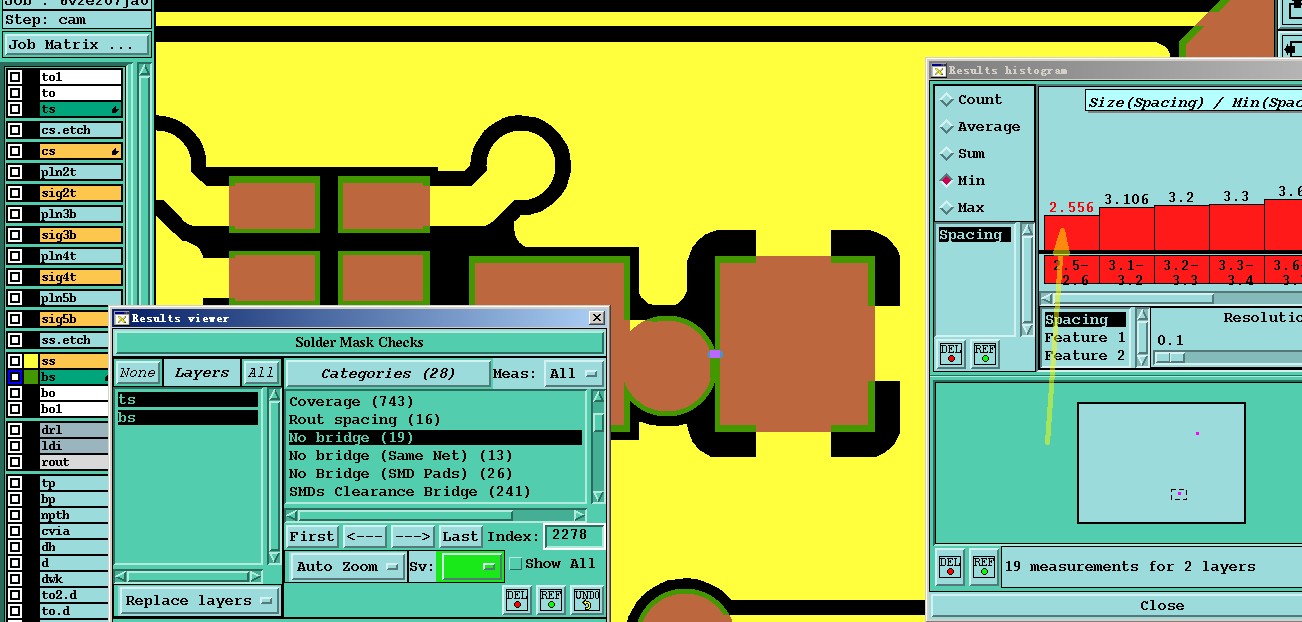The image size is (1302, 622).
Task: Click the DEL icon in Results viewer
Action: pos(517,599)
